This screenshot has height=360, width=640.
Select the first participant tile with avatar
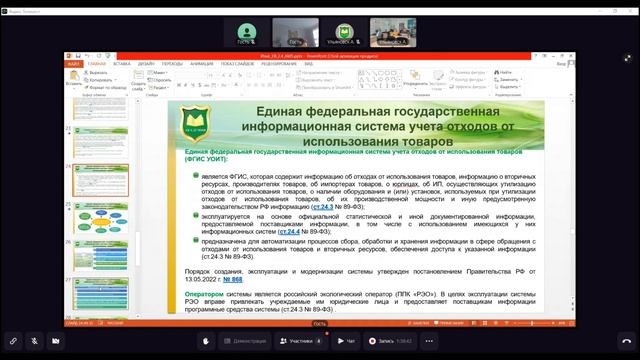point(247,33)
